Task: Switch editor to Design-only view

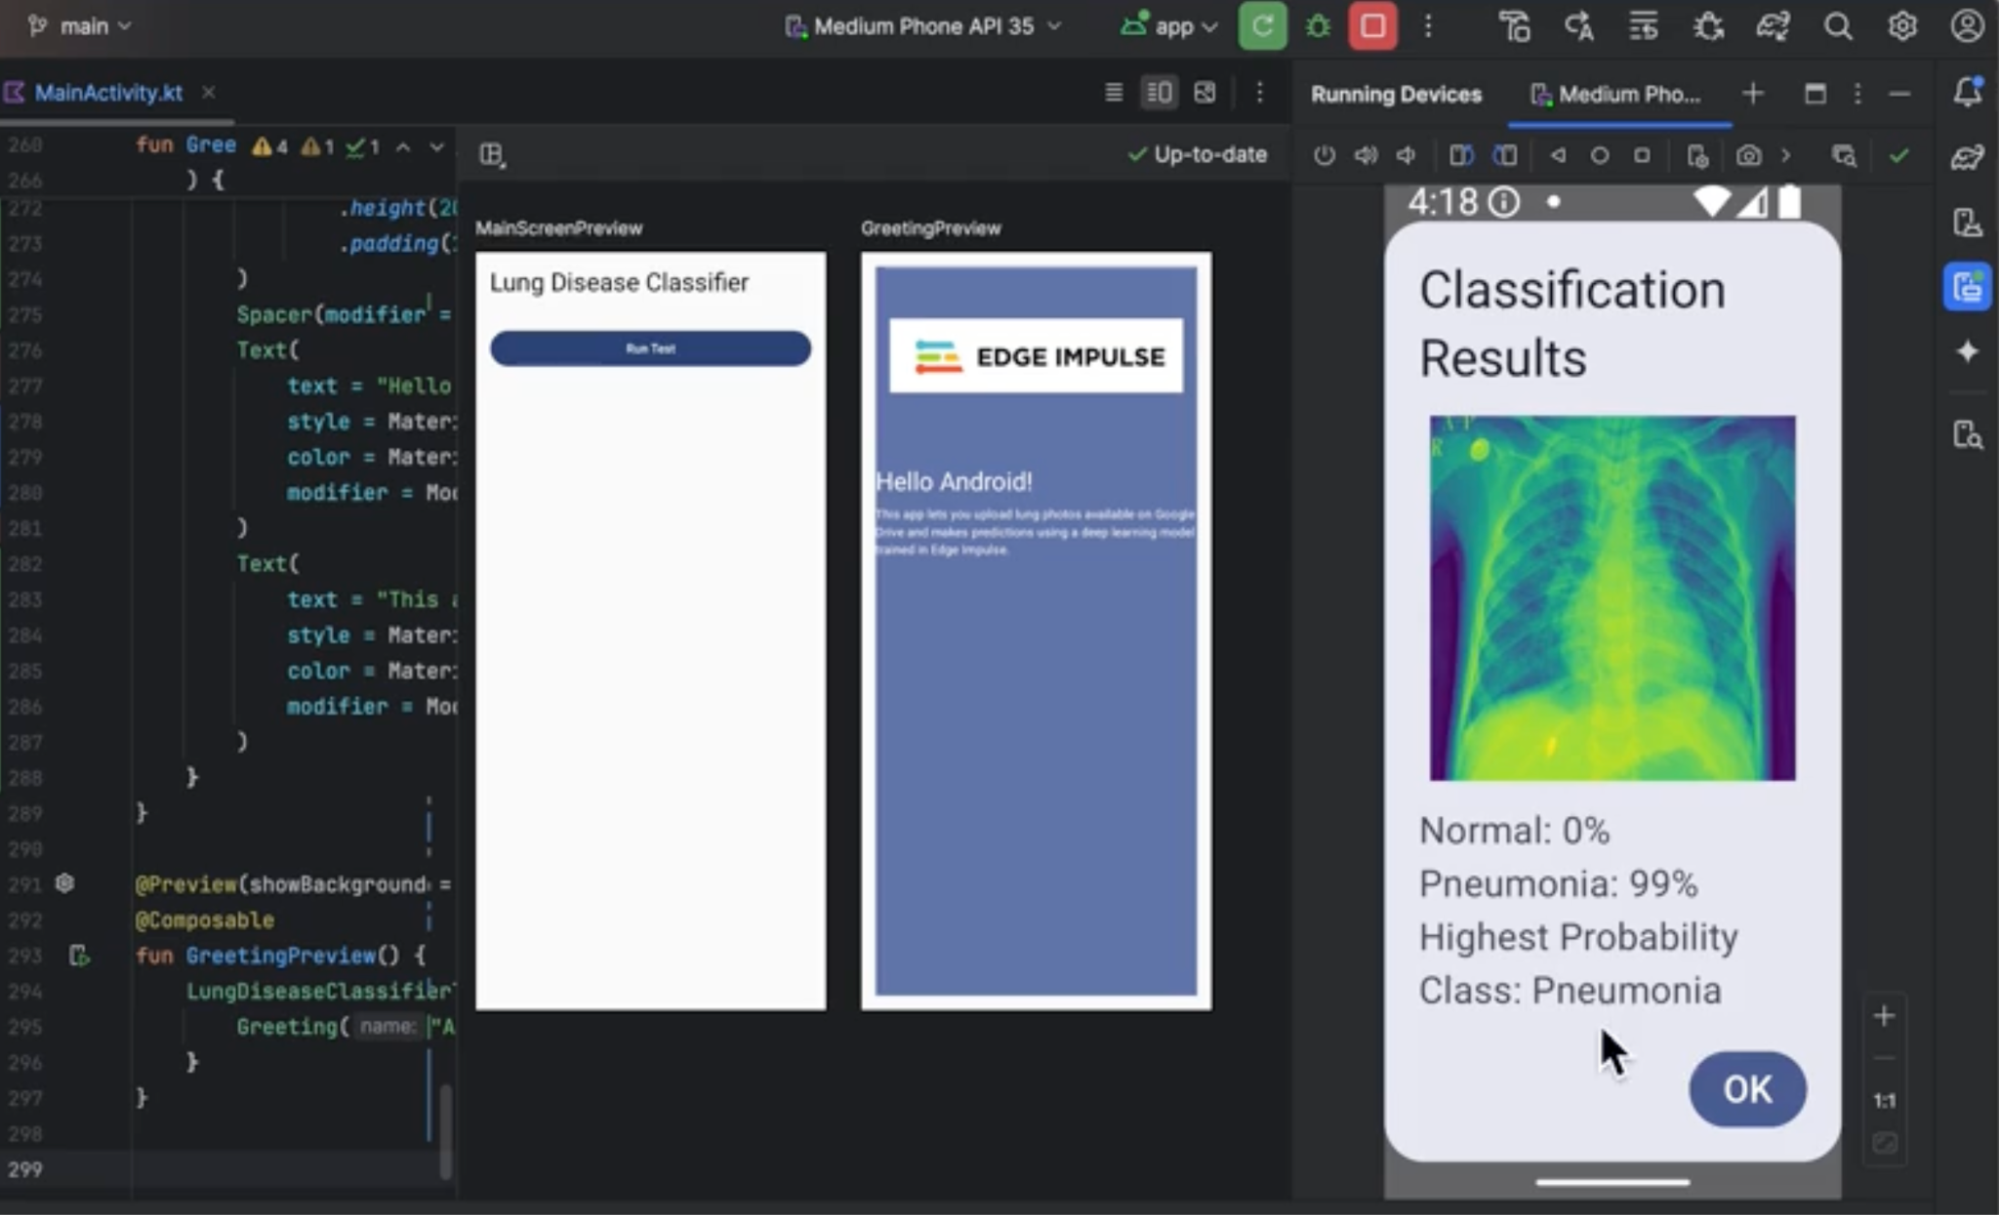Action: 1205,93
